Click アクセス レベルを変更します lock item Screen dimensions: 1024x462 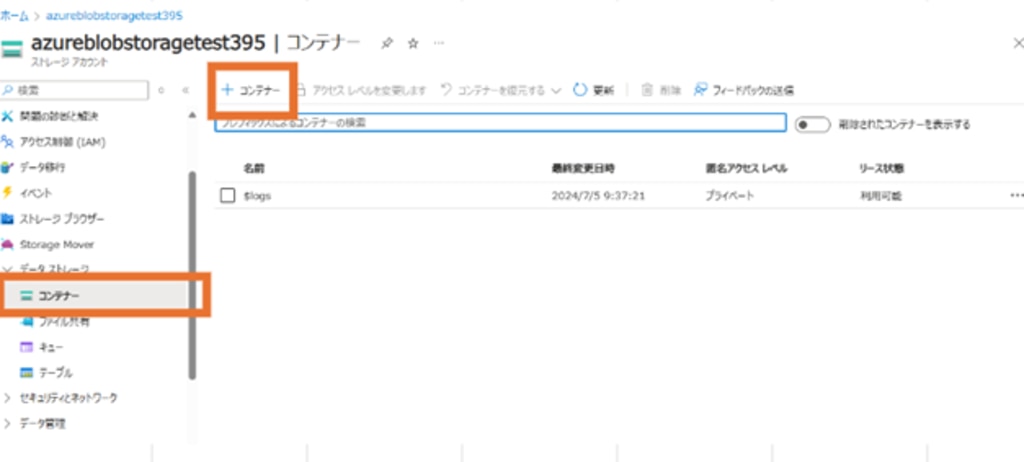[362, 91]
